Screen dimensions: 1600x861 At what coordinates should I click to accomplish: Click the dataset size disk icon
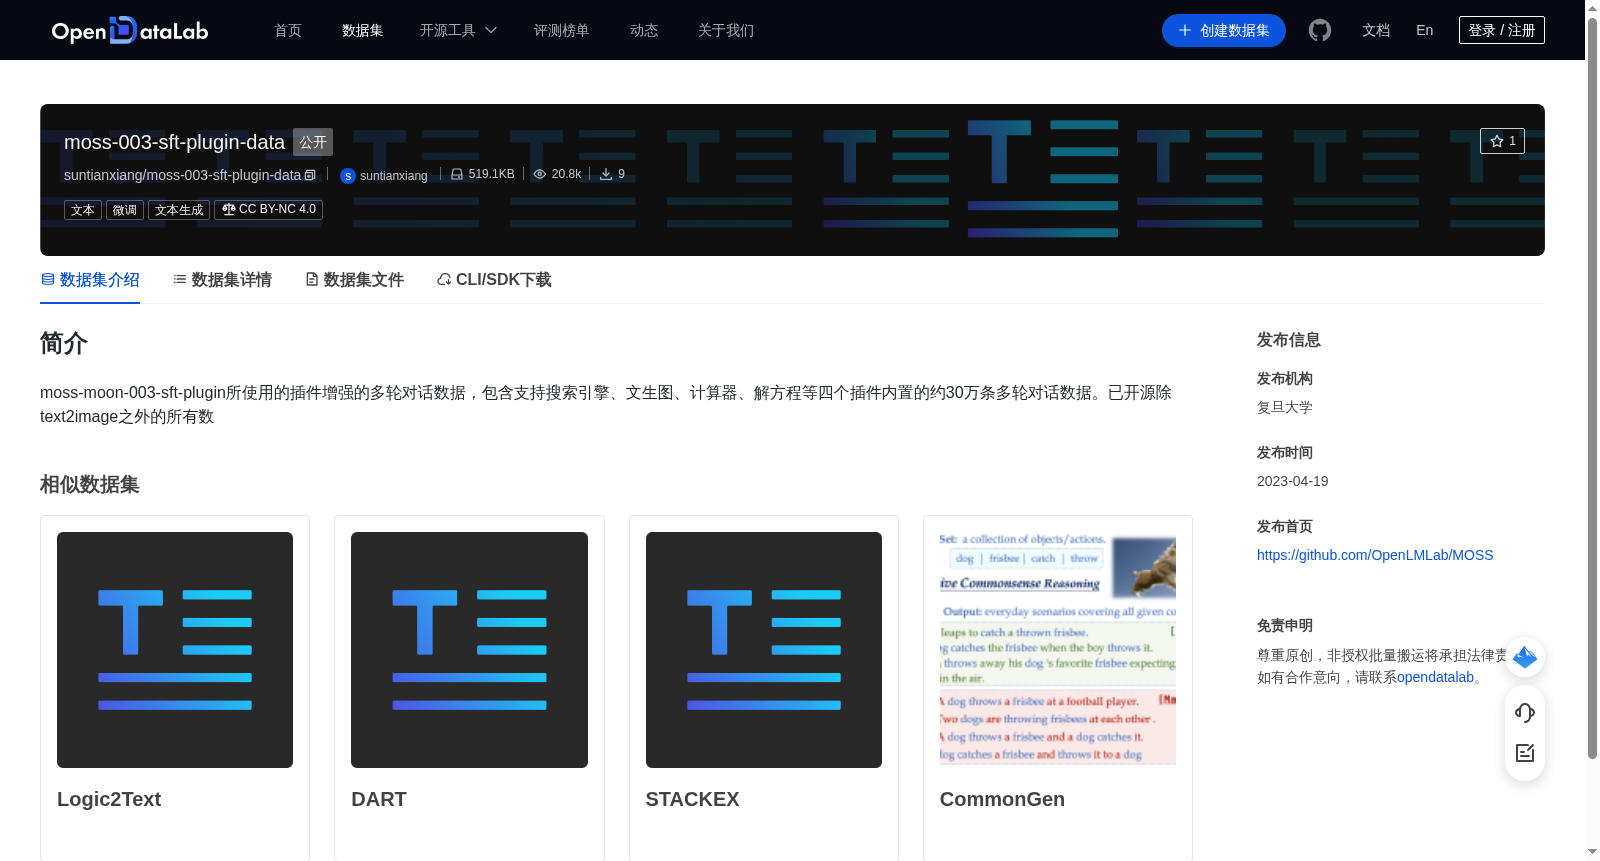[457, 174]
